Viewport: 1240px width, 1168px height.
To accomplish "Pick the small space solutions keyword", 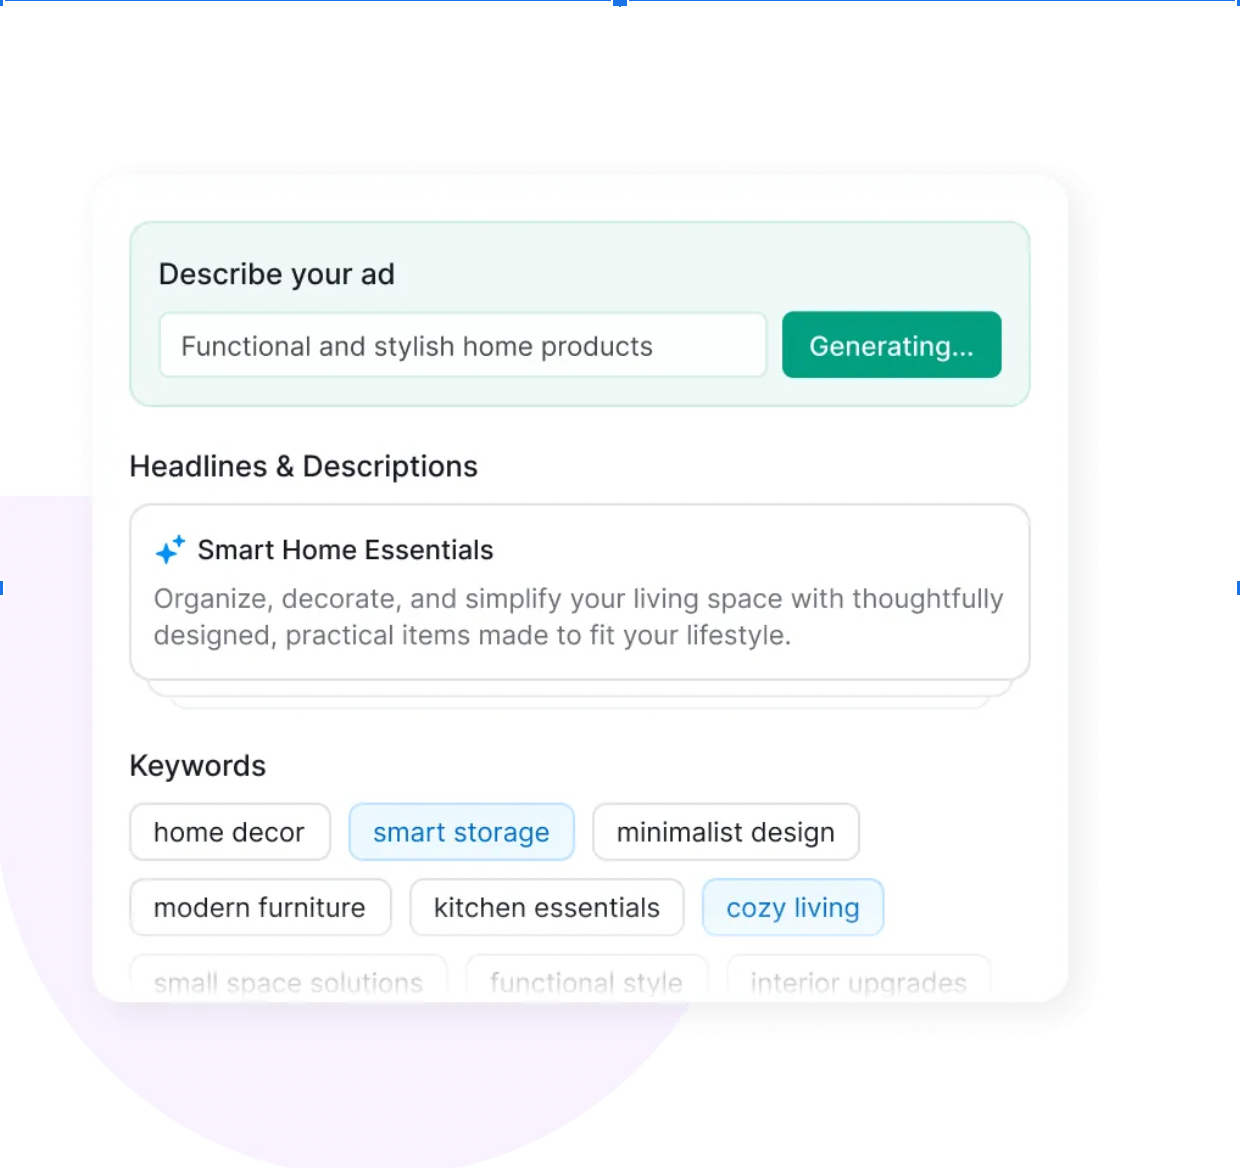I will pos(288,981).
